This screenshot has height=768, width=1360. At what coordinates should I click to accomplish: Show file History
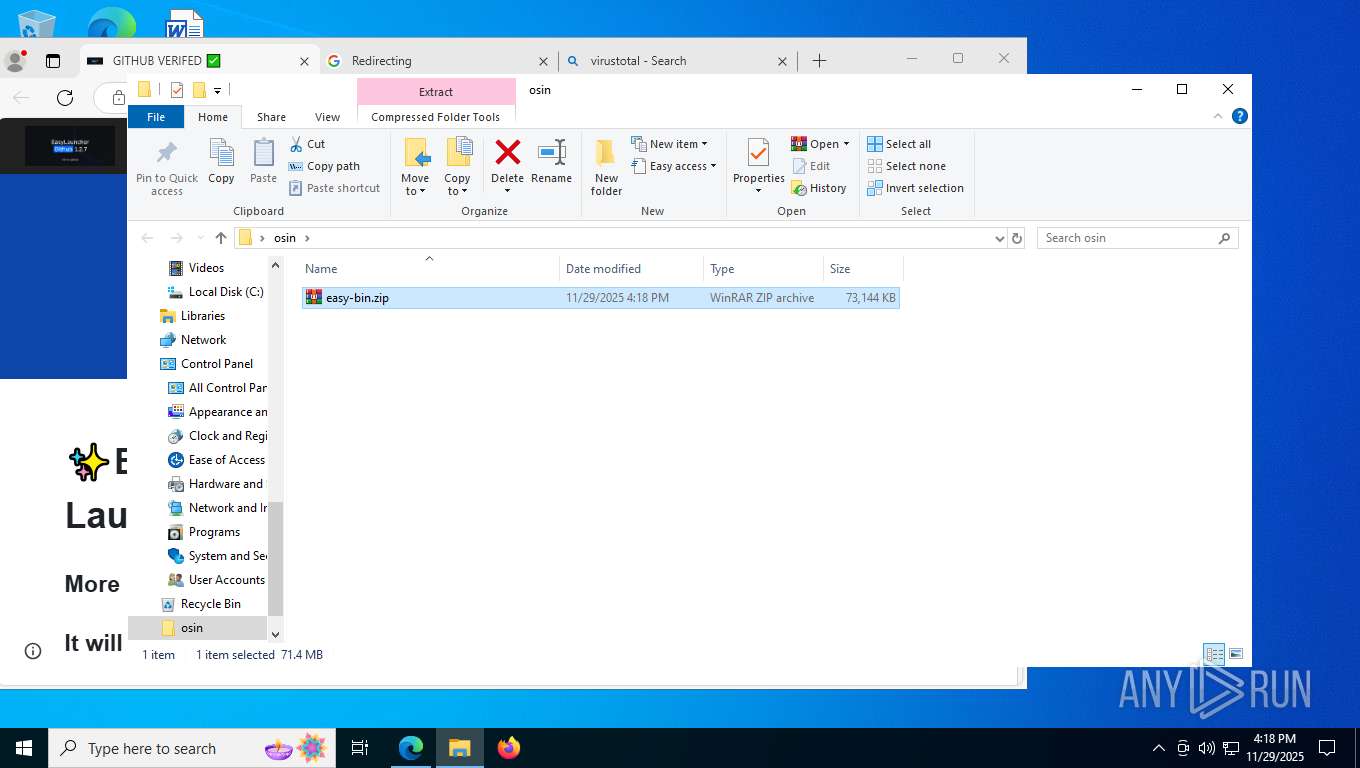(x=819, y=188)
